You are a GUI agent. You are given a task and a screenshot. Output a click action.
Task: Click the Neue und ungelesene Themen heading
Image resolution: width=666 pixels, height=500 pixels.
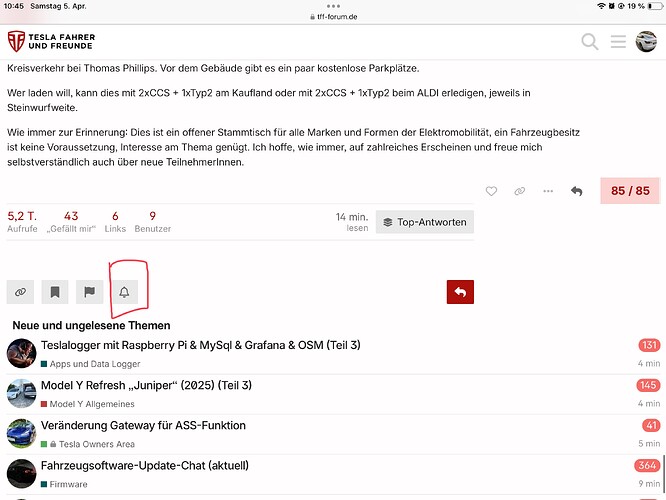[x=91, y=325]
